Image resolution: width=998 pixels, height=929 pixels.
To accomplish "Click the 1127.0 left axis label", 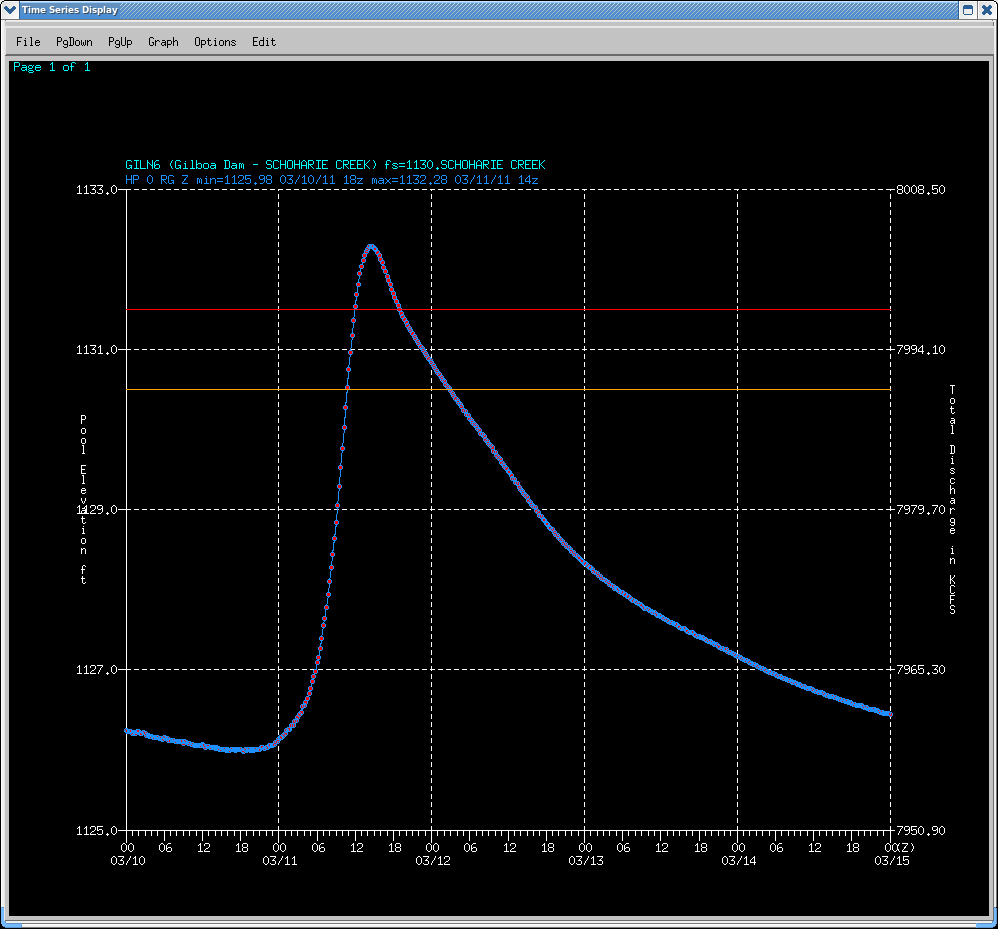I will (97, 669).
